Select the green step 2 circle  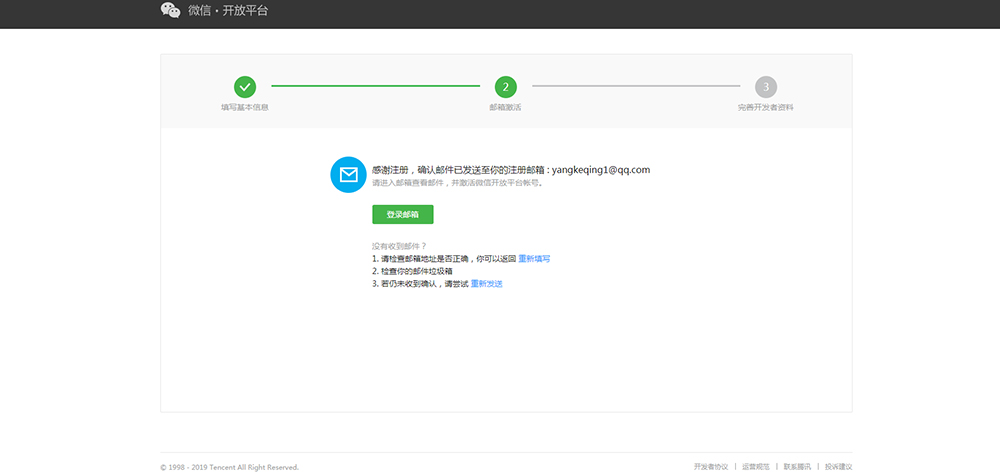(x=505, y=87)
